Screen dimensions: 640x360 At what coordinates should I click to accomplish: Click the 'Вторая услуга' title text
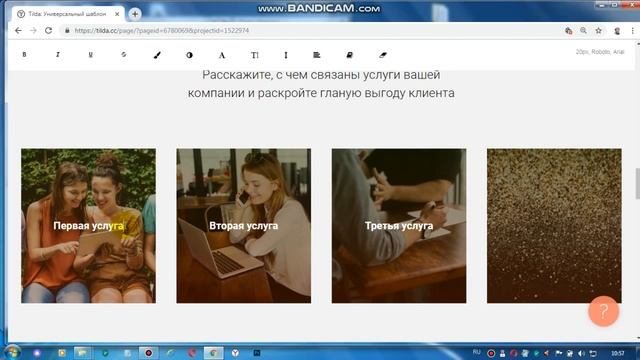coord(244,226)
